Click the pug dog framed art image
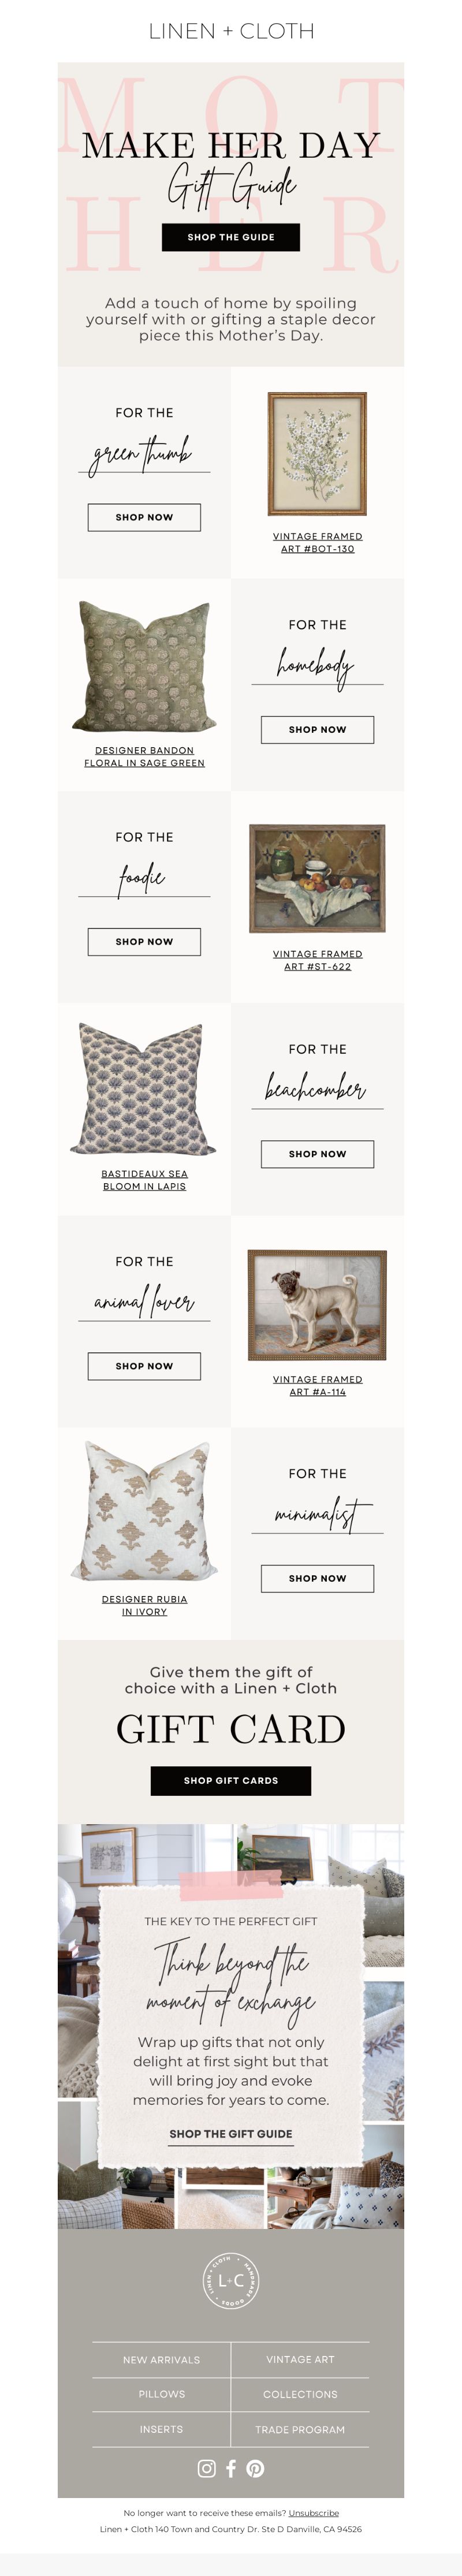The height and width of the screenshot is (2576, 462). (318, 1305)
